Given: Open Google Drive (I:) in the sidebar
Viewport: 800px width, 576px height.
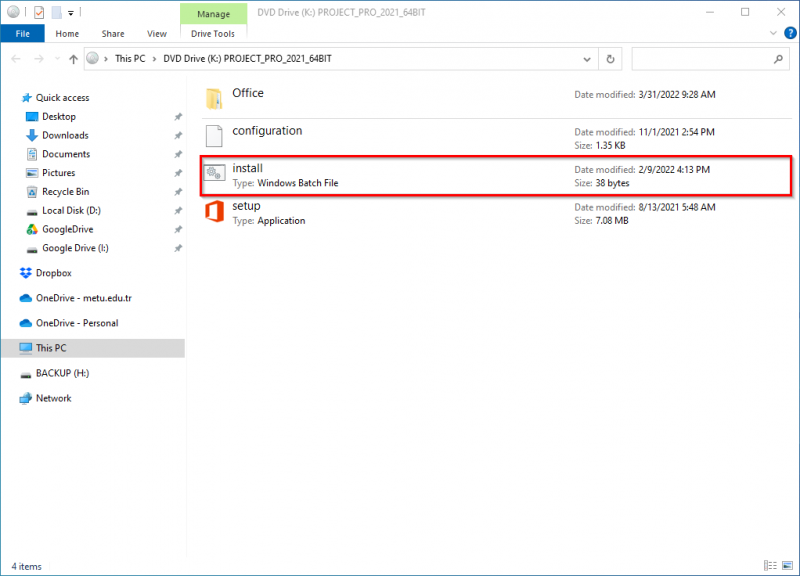Looking at the screenshot, I should point(75,248).
